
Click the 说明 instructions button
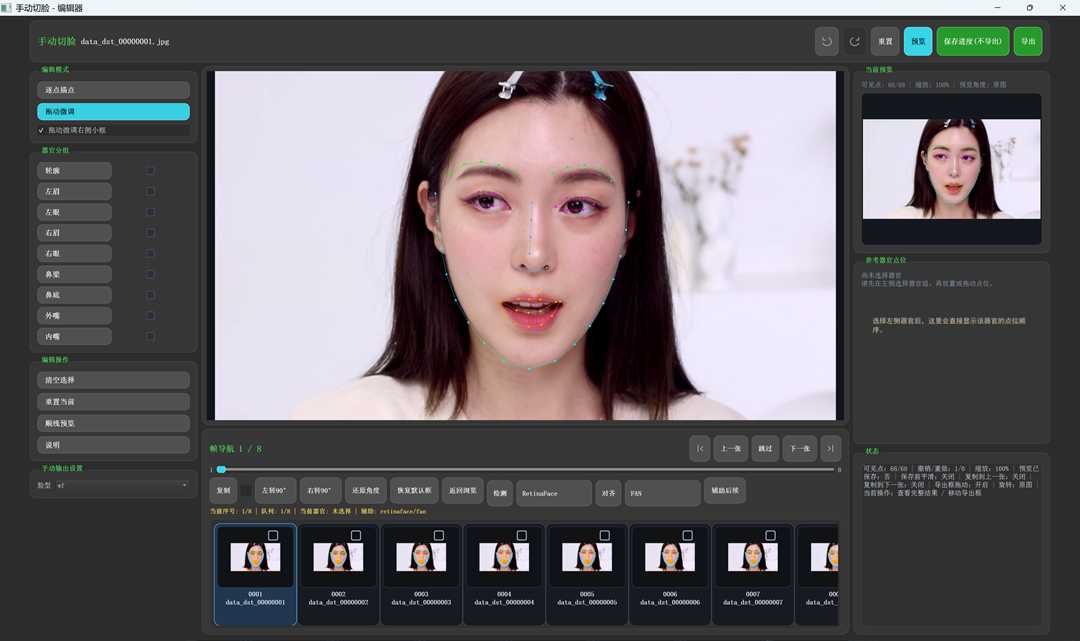[x=114, y=445]
